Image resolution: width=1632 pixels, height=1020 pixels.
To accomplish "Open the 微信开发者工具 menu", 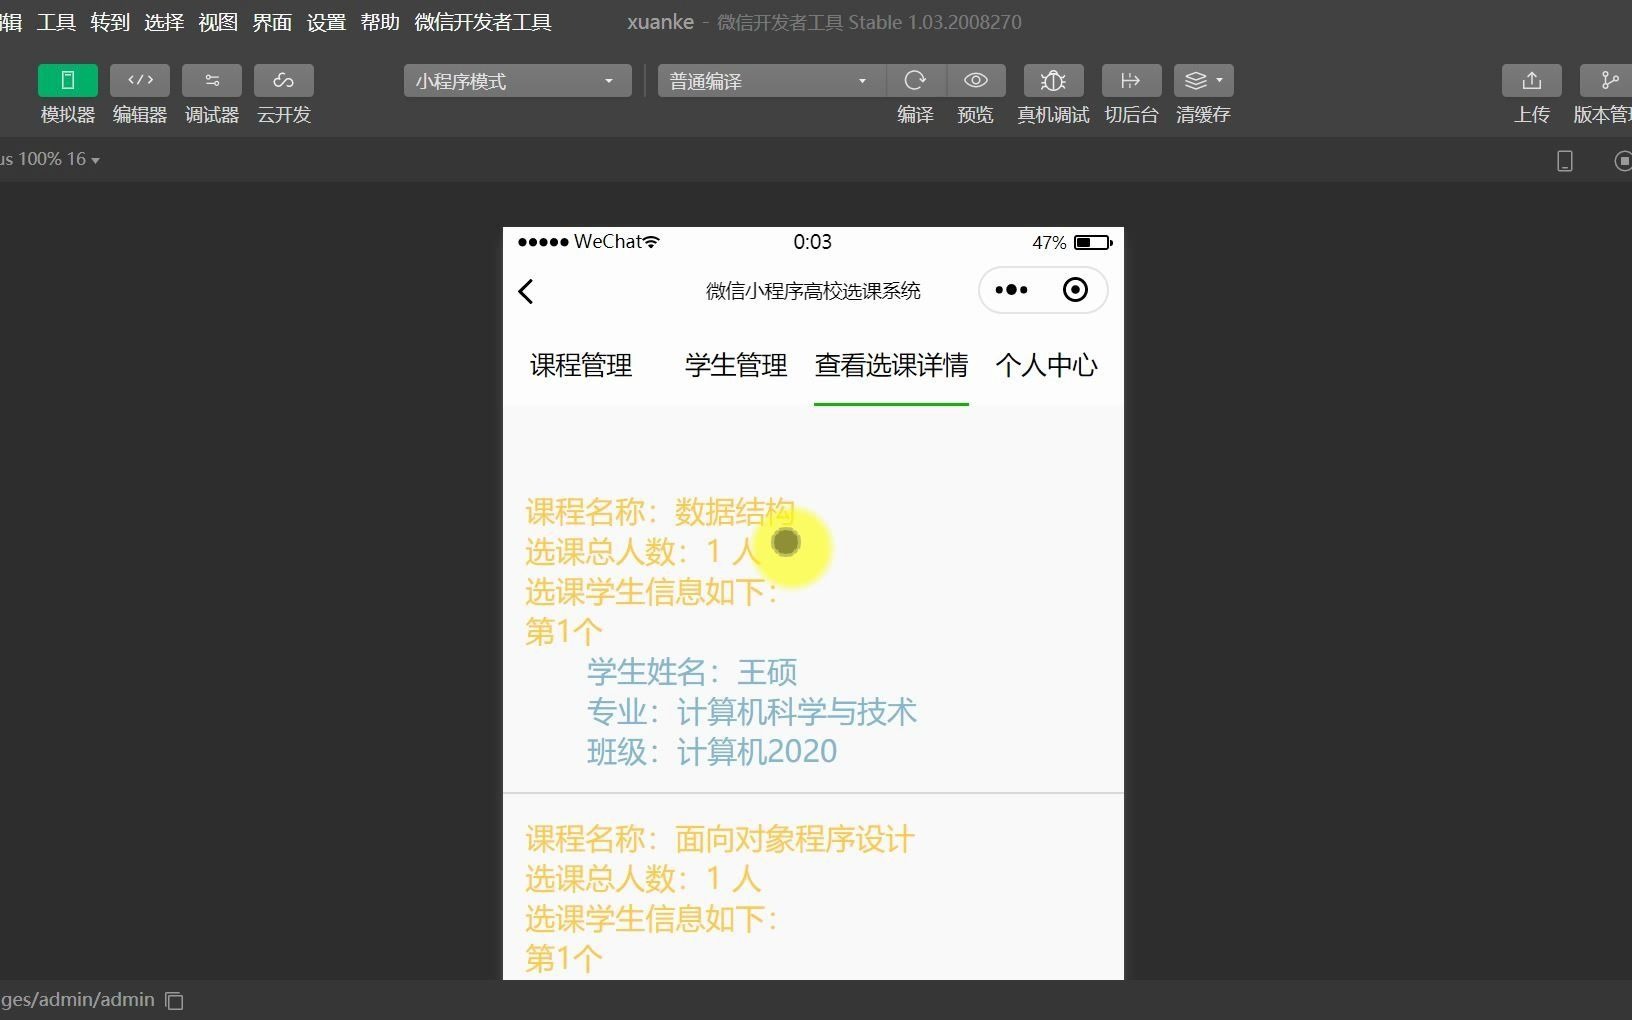I will coord(483,22).
